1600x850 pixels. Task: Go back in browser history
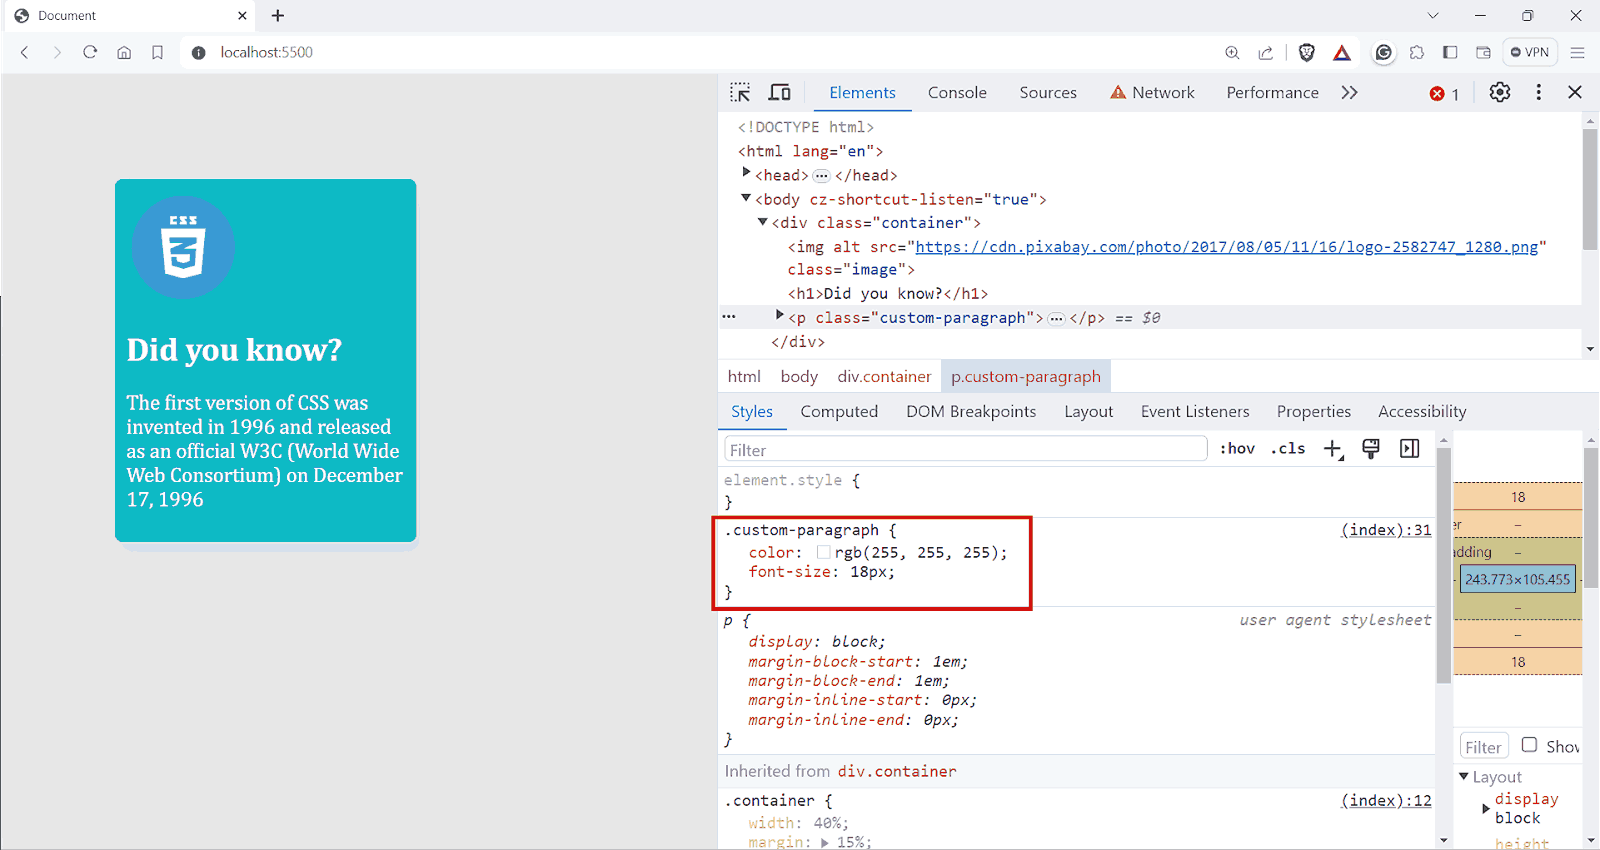[25, 52]
